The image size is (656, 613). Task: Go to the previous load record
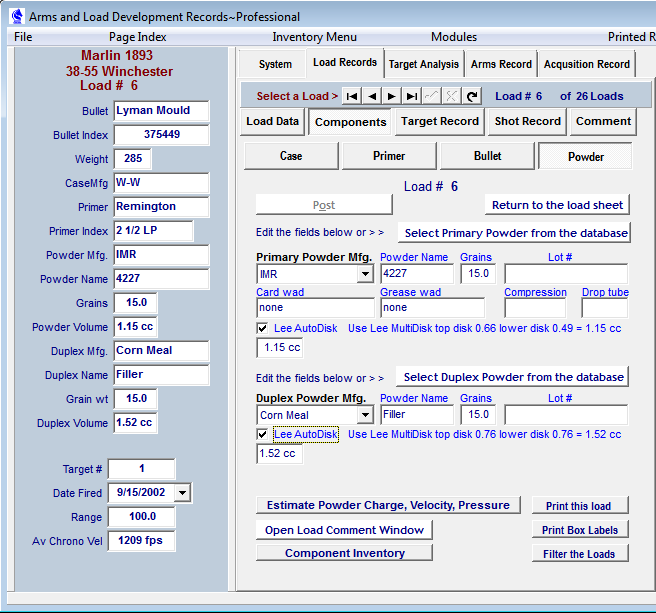point(372,96)
